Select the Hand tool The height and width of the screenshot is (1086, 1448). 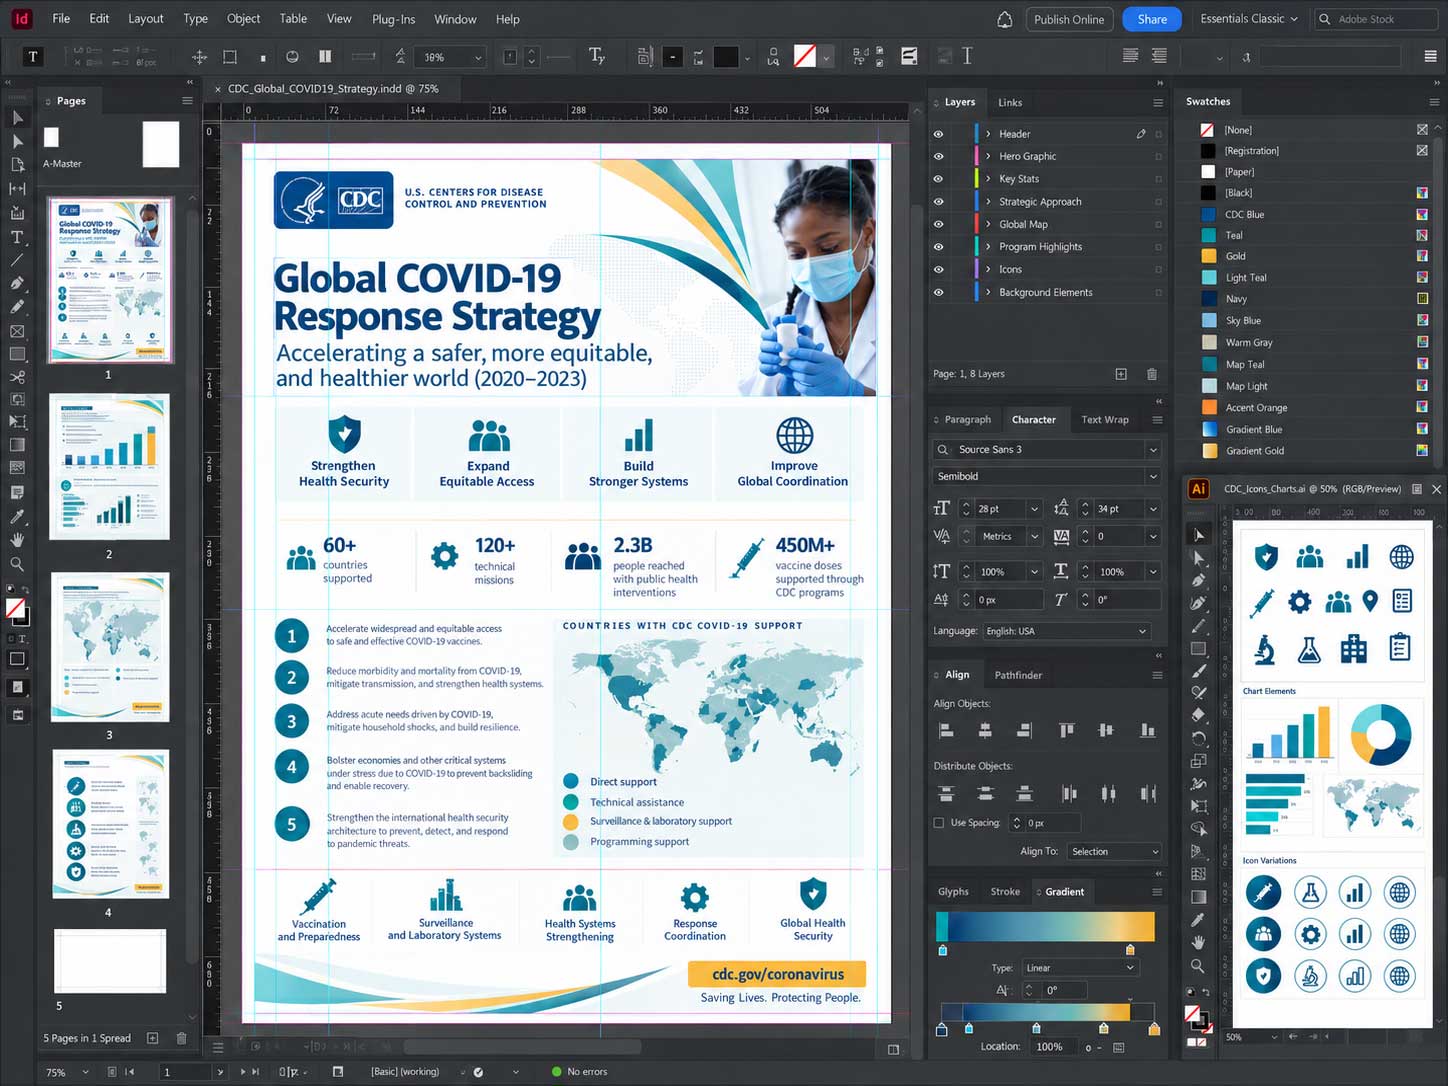click(17, 540)
